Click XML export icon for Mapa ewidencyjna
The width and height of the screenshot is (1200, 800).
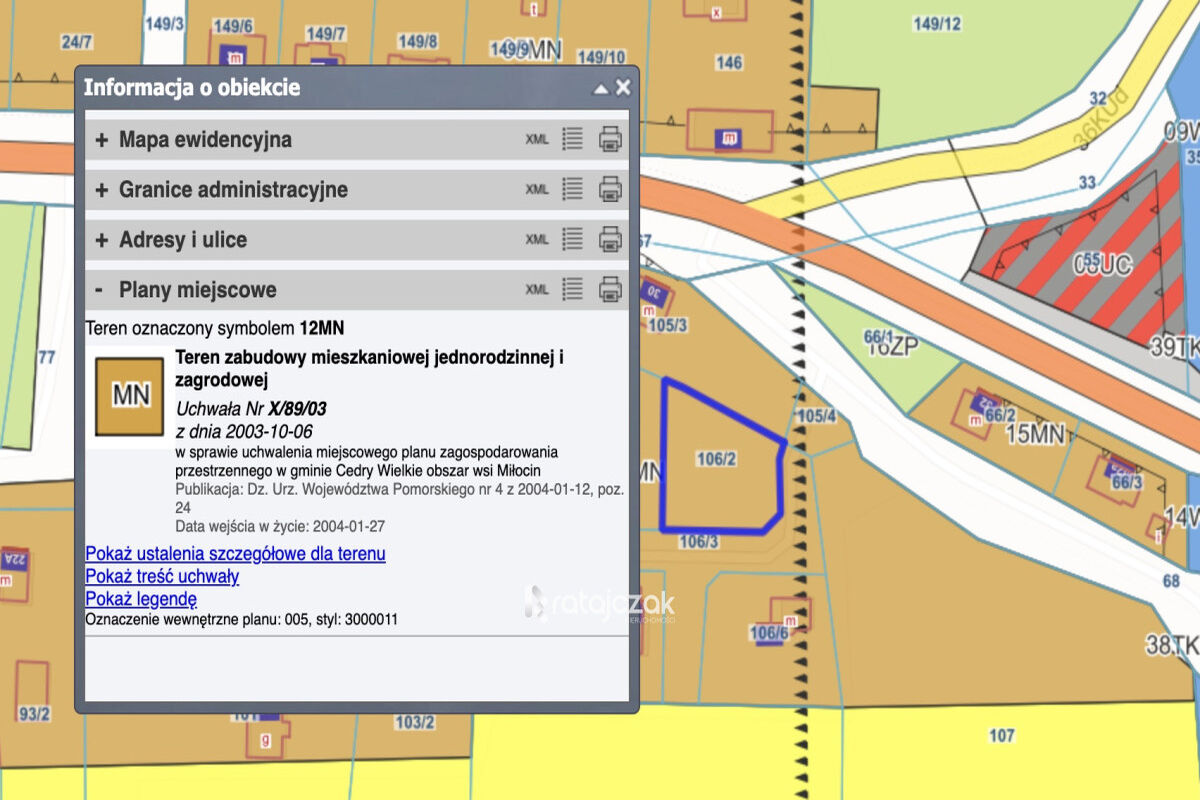point(537,139)
